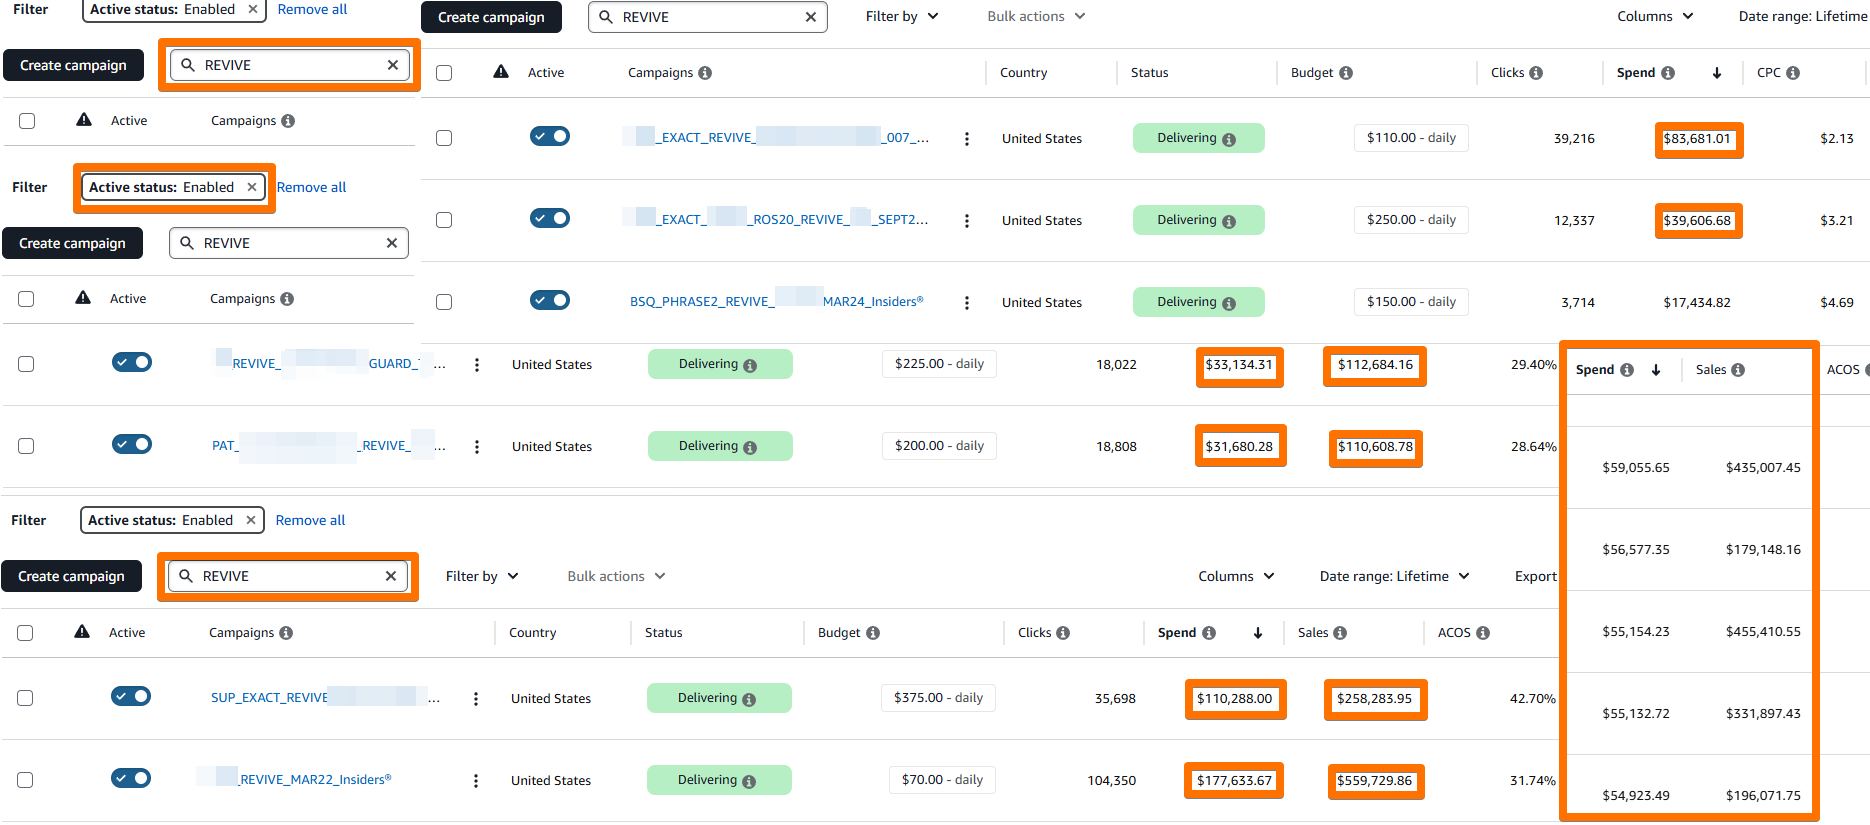Click Delivering info icon in $110.00 daily row
Screen dimensions: 1870x825
point(1229,139)
